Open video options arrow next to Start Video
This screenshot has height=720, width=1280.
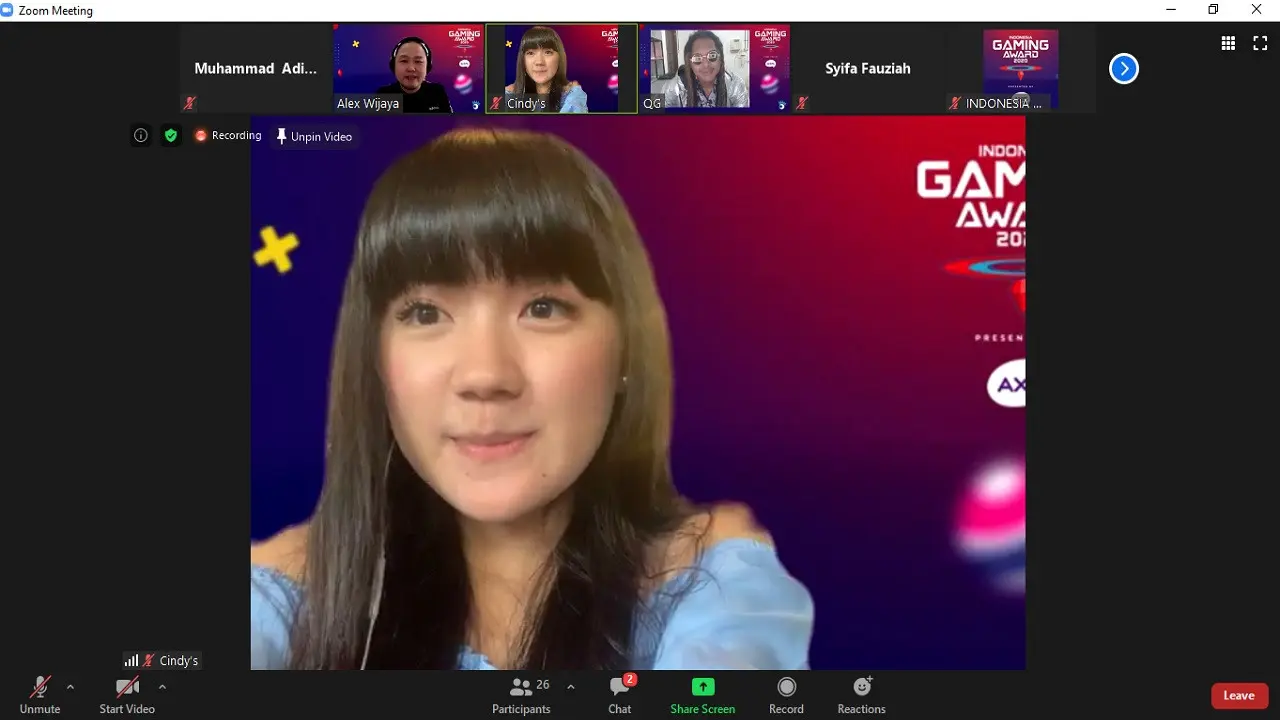point(162,687)
